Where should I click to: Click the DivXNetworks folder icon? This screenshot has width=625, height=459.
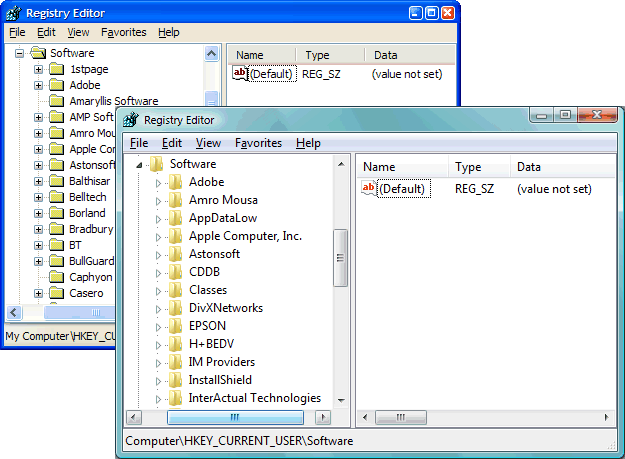pos(176,308)
